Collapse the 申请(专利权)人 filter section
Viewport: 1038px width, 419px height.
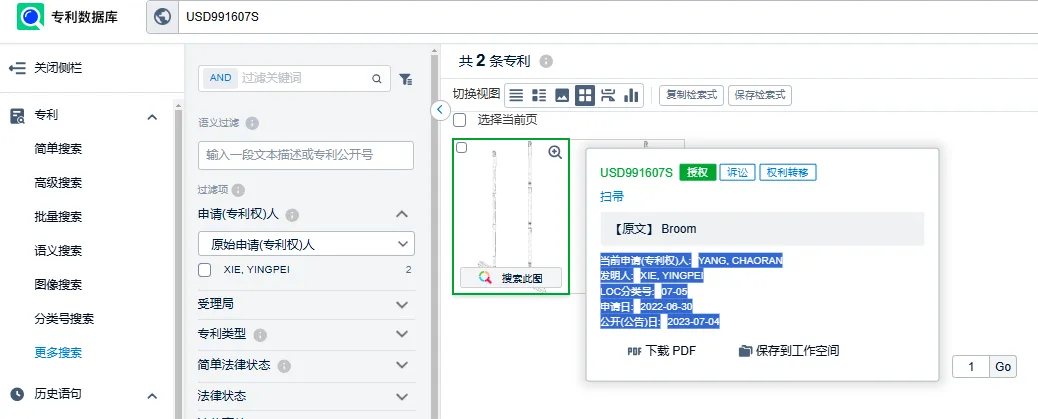402,214
